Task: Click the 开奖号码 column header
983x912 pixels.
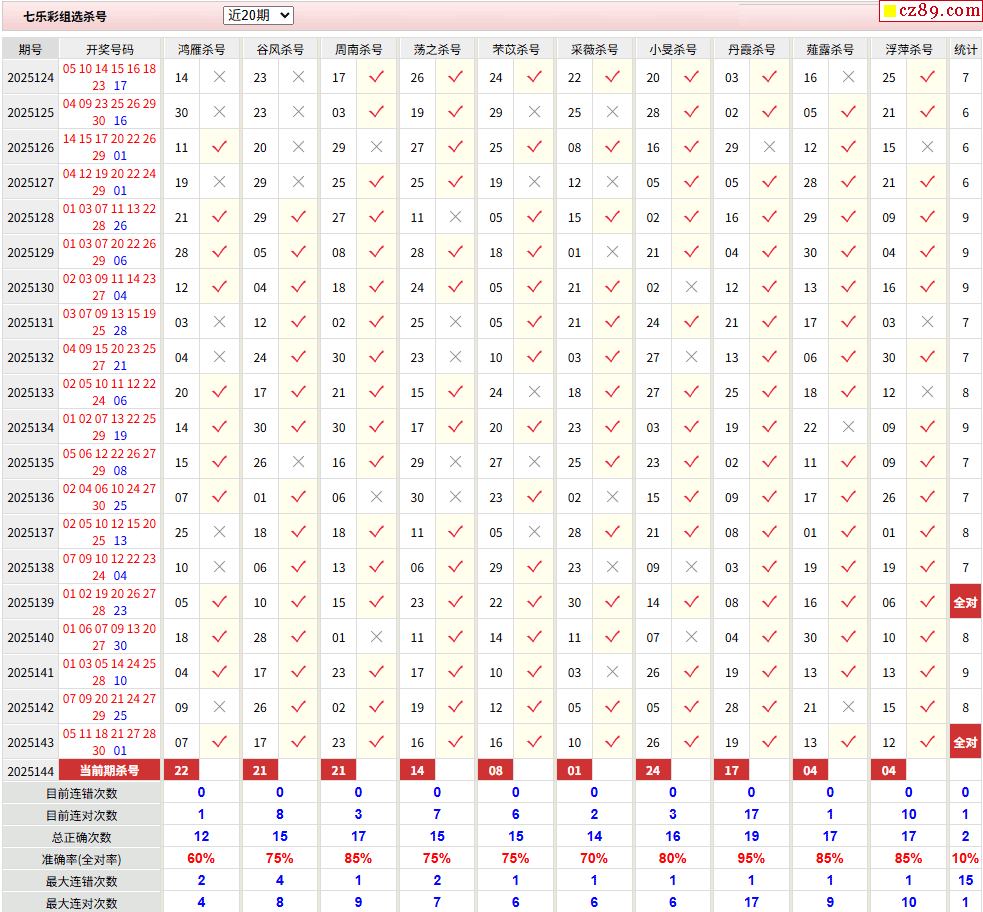Action: pos(110,49)
